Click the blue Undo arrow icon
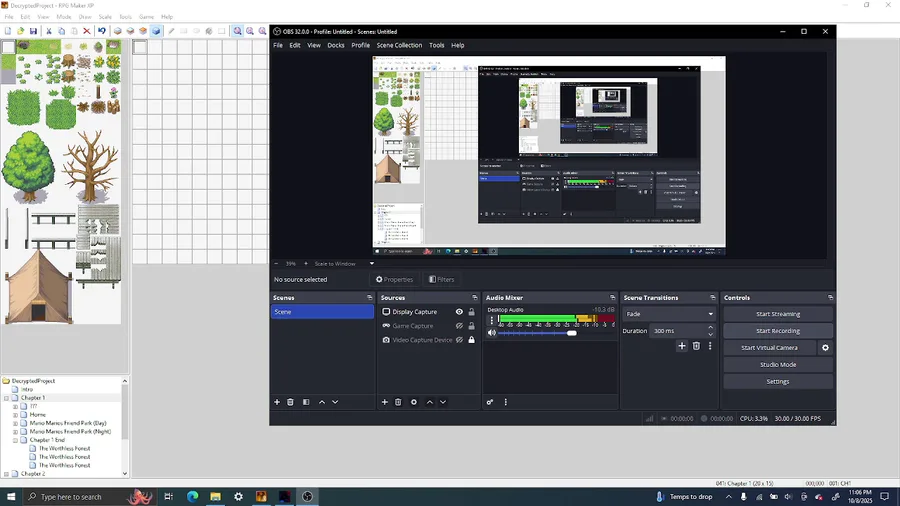This screenshot has width=900, height=506. (x=102, y=31)
